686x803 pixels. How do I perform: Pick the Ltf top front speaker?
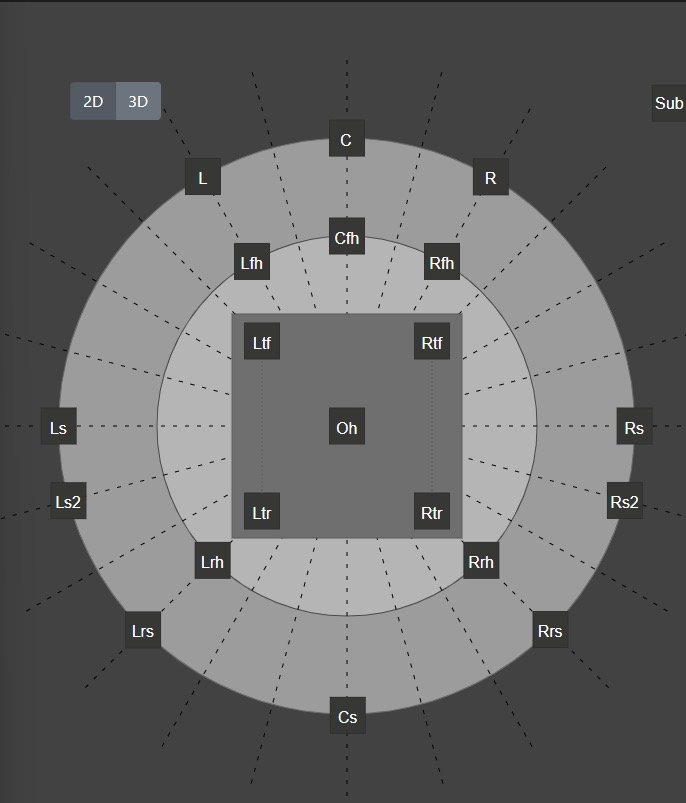click(262, 342)
